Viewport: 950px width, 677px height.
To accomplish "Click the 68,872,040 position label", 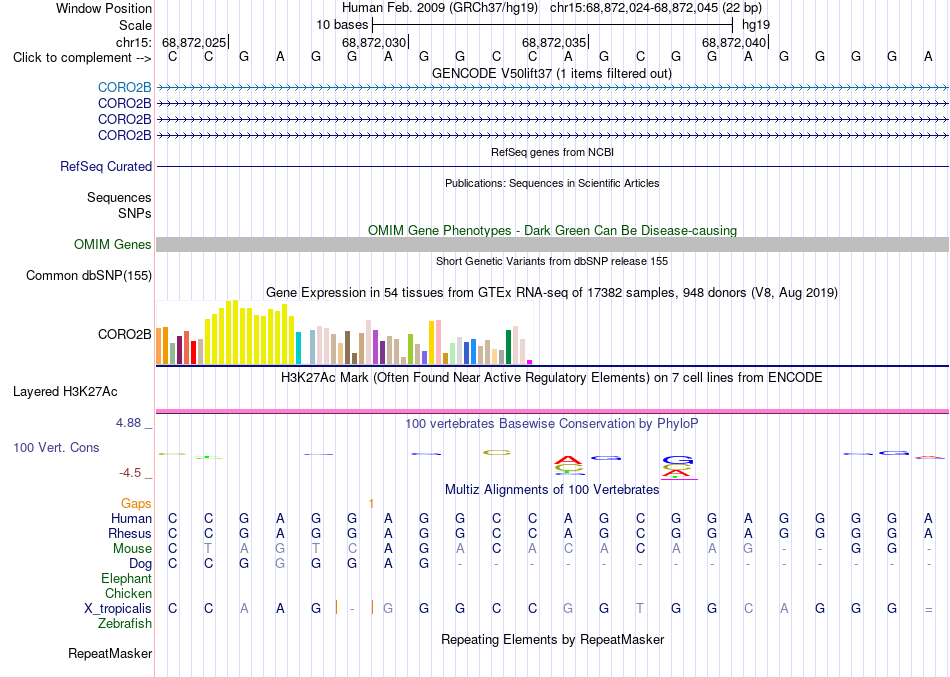I will [734, 42].
